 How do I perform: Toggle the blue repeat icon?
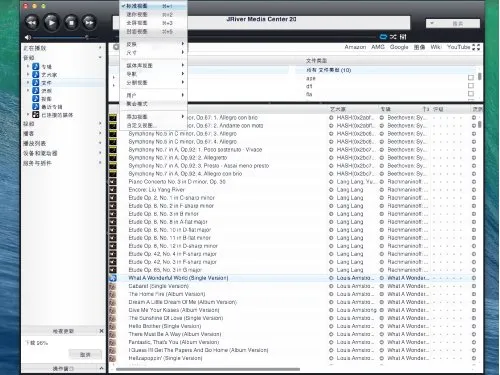(383, 37)
